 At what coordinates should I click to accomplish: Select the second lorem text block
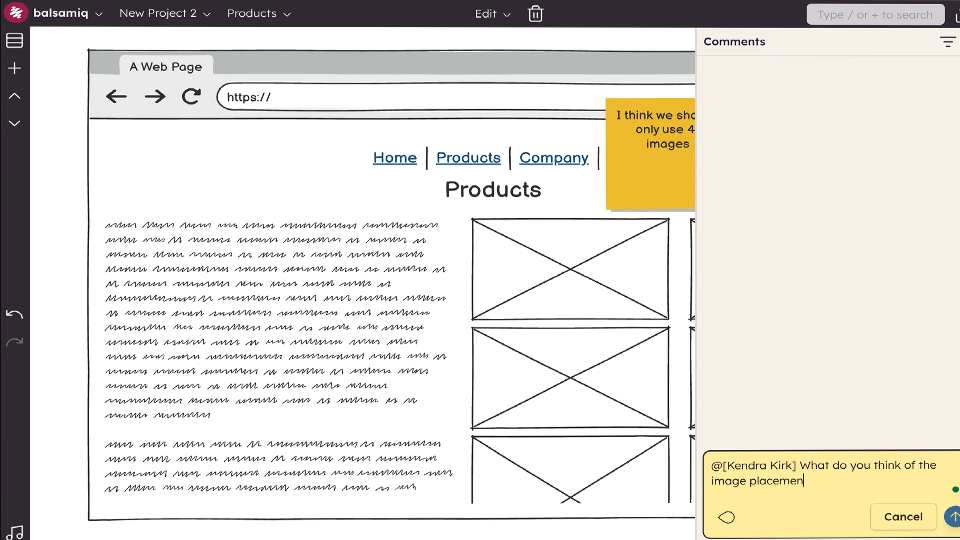pos(279,465)
